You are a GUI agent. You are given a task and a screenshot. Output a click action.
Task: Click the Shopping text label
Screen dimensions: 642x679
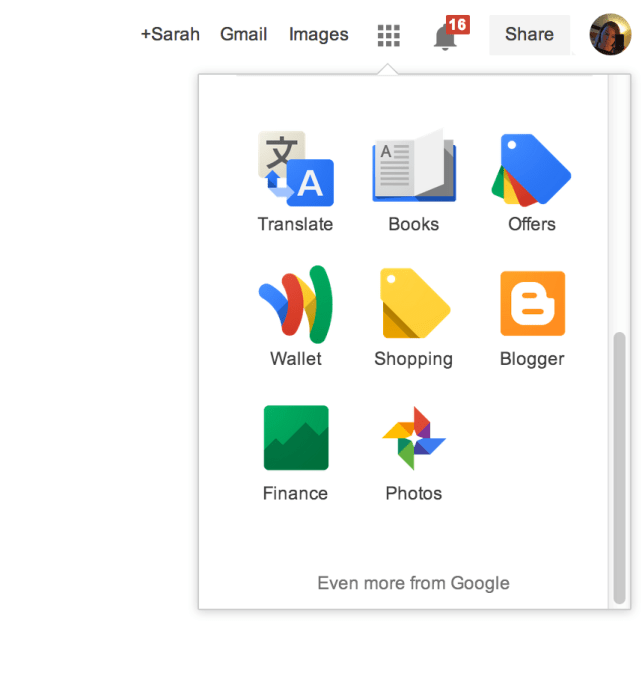coord(413,359)
